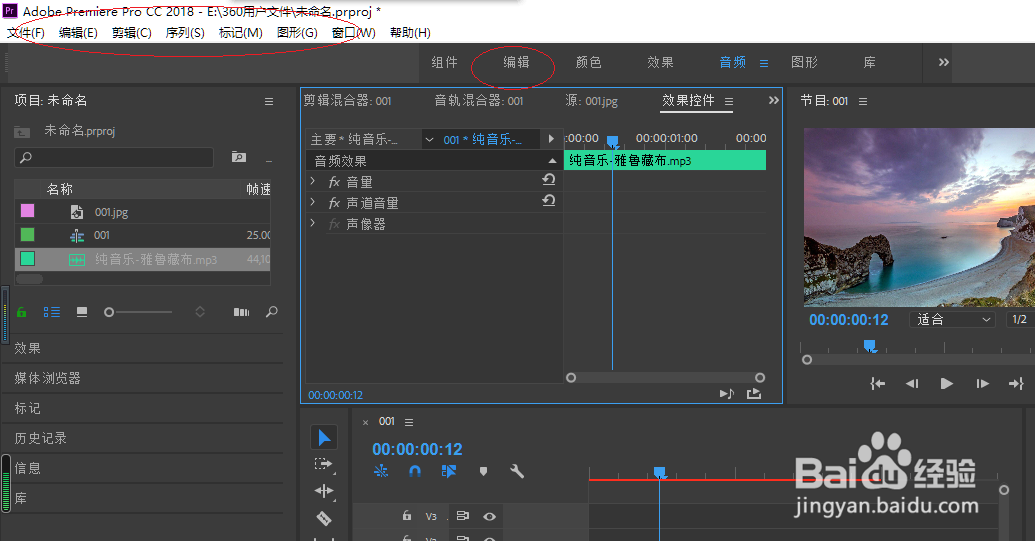This screenshot has width=1035, height=541.
Task: Click automate to sequence icon
Action: [x=242, y=312]
